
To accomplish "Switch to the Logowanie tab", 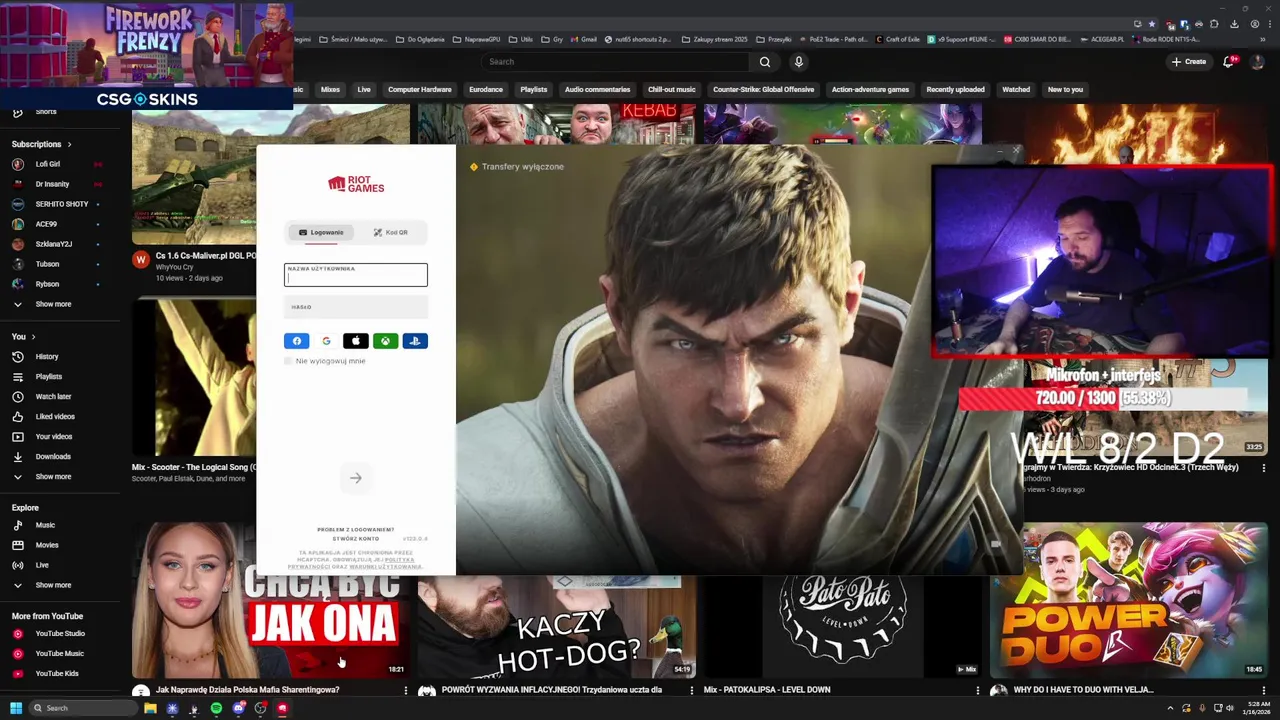I will [x=321, y=232].
